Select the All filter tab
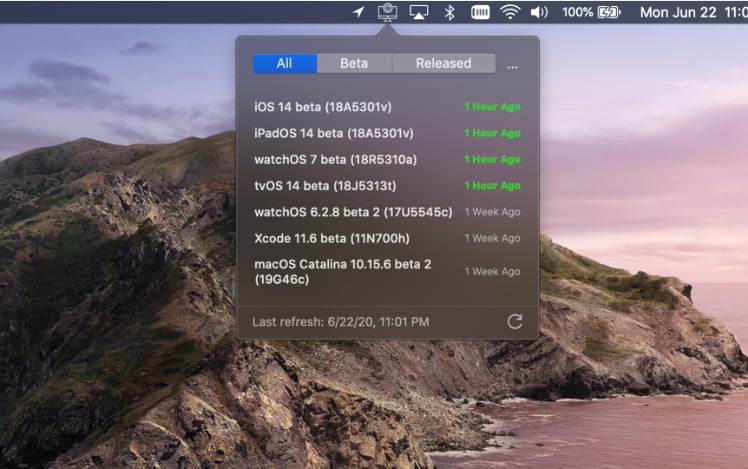The height and width of the screenshot is (469, 748). coord(284,63)
